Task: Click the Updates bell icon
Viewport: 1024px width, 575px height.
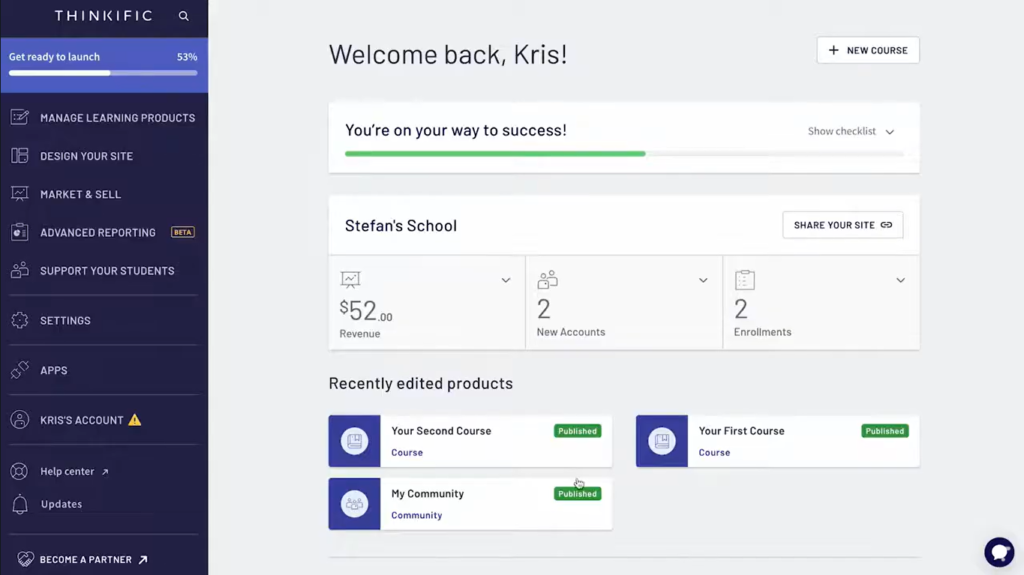Action: (x=20, y=504)
